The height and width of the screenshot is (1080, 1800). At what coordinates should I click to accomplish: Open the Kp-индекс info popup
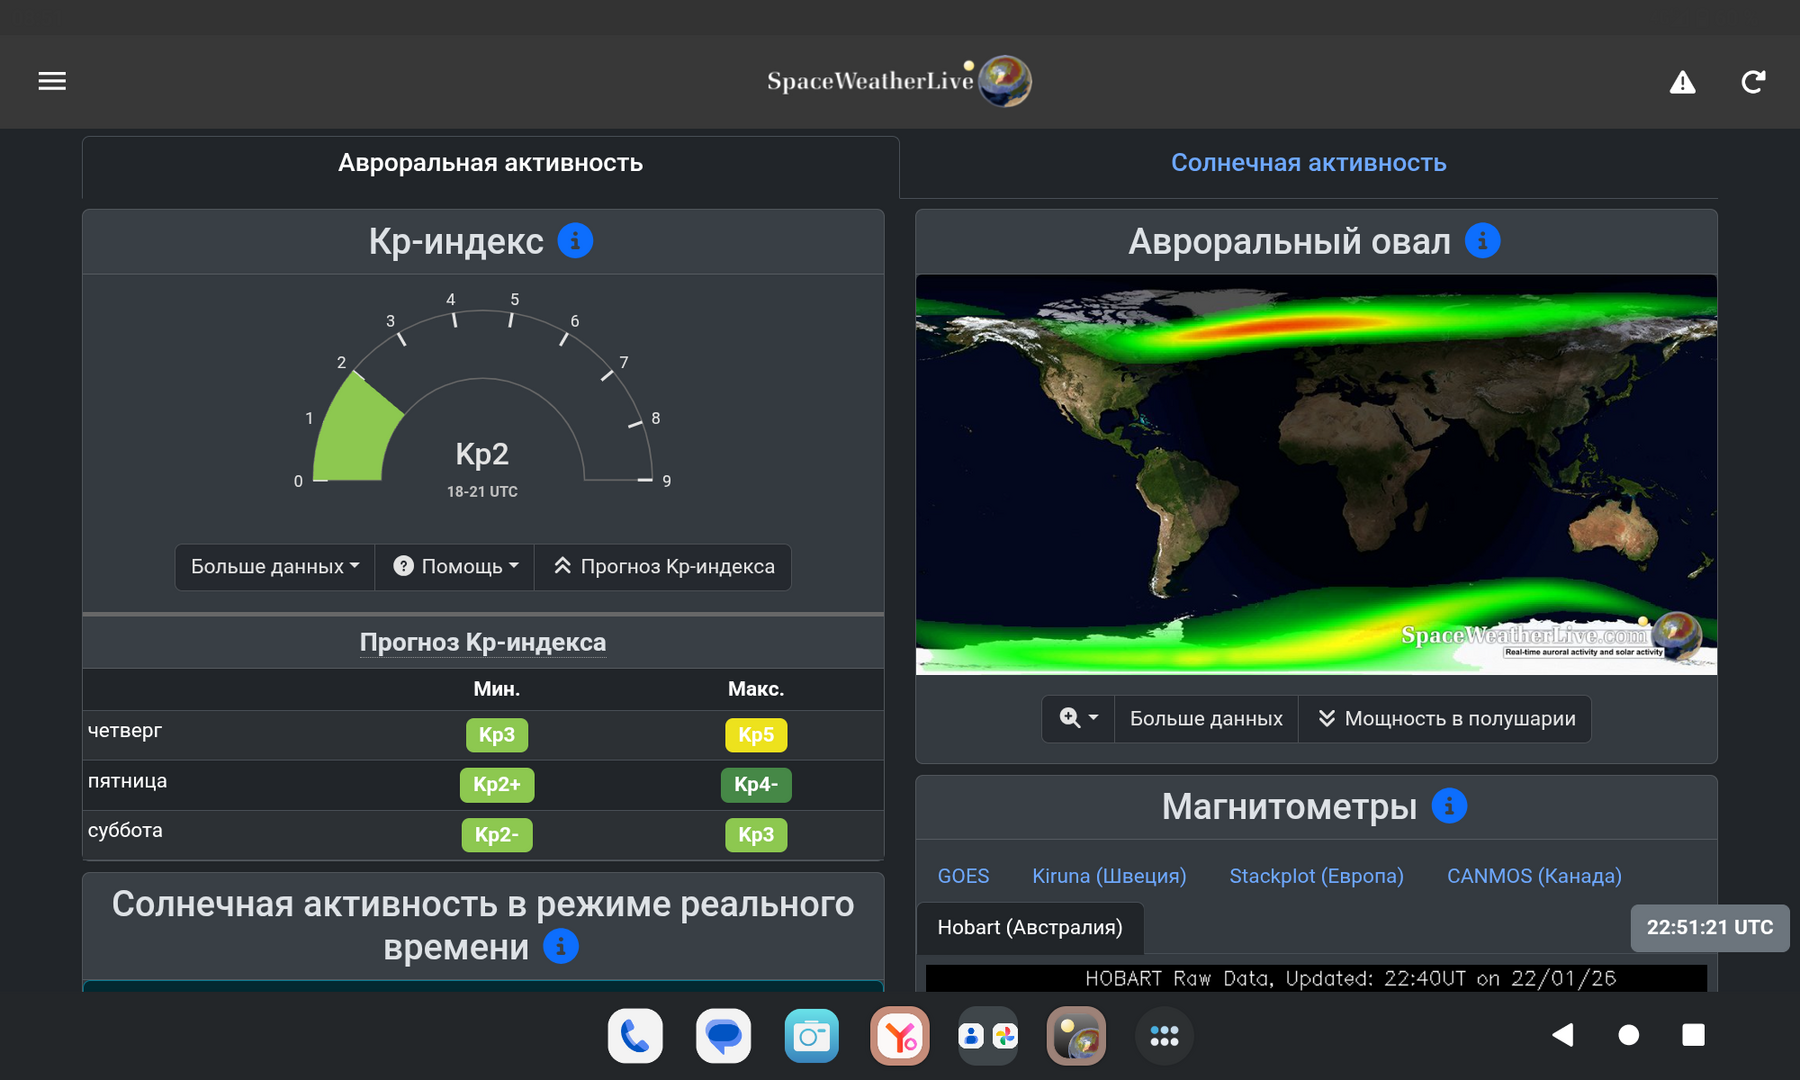pyautogui.click(x=575, y=240)
